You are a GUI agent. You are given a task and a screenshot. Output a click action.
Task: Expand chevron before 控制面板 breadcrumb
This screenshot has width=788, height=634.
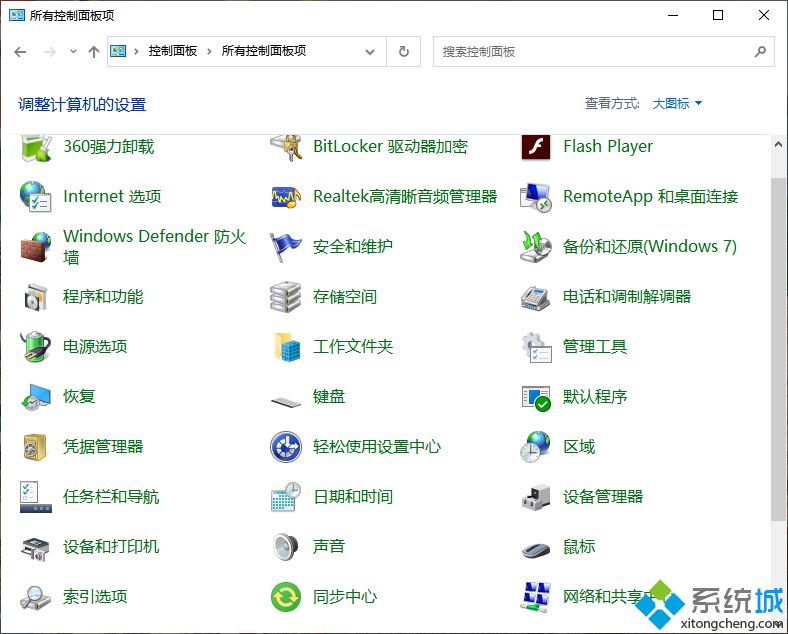(136, 51)
